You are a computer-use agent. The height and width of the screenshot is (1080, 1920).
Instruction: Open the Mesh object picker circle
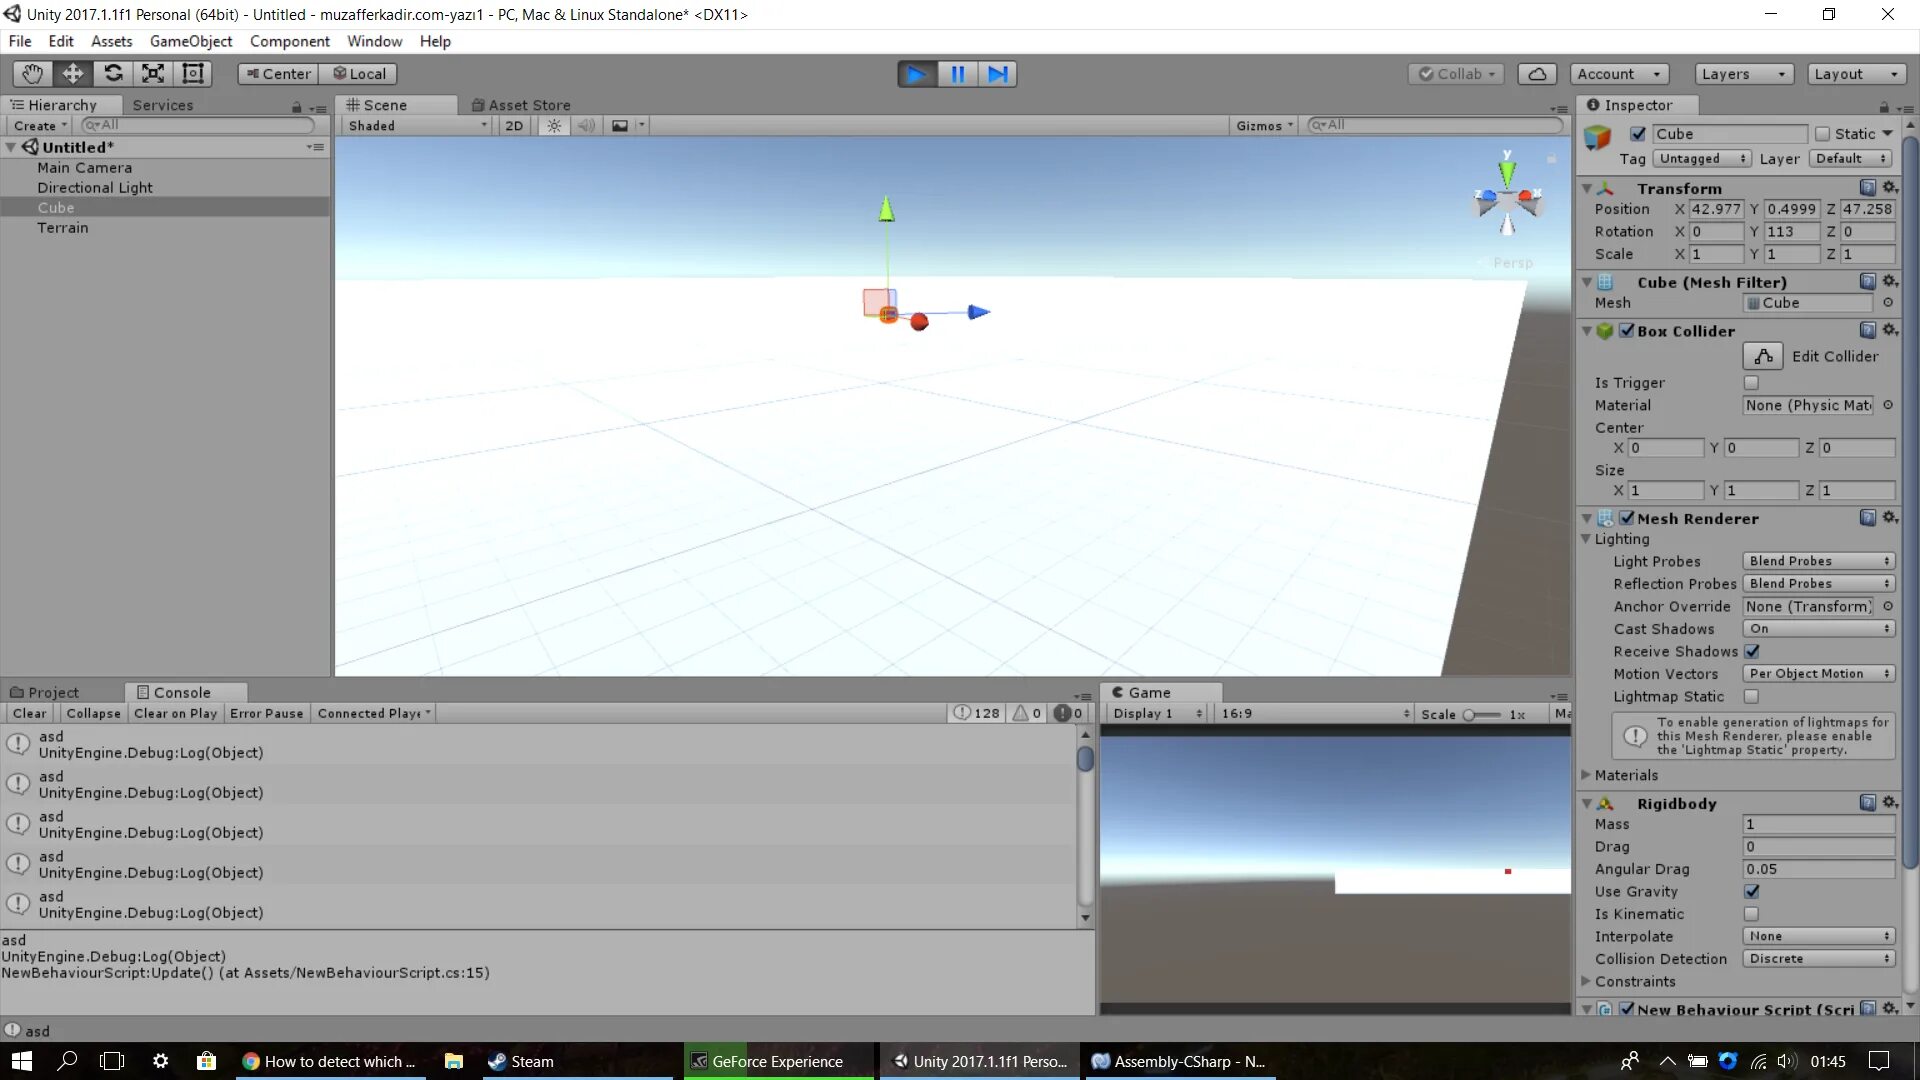pos(1888,303)
